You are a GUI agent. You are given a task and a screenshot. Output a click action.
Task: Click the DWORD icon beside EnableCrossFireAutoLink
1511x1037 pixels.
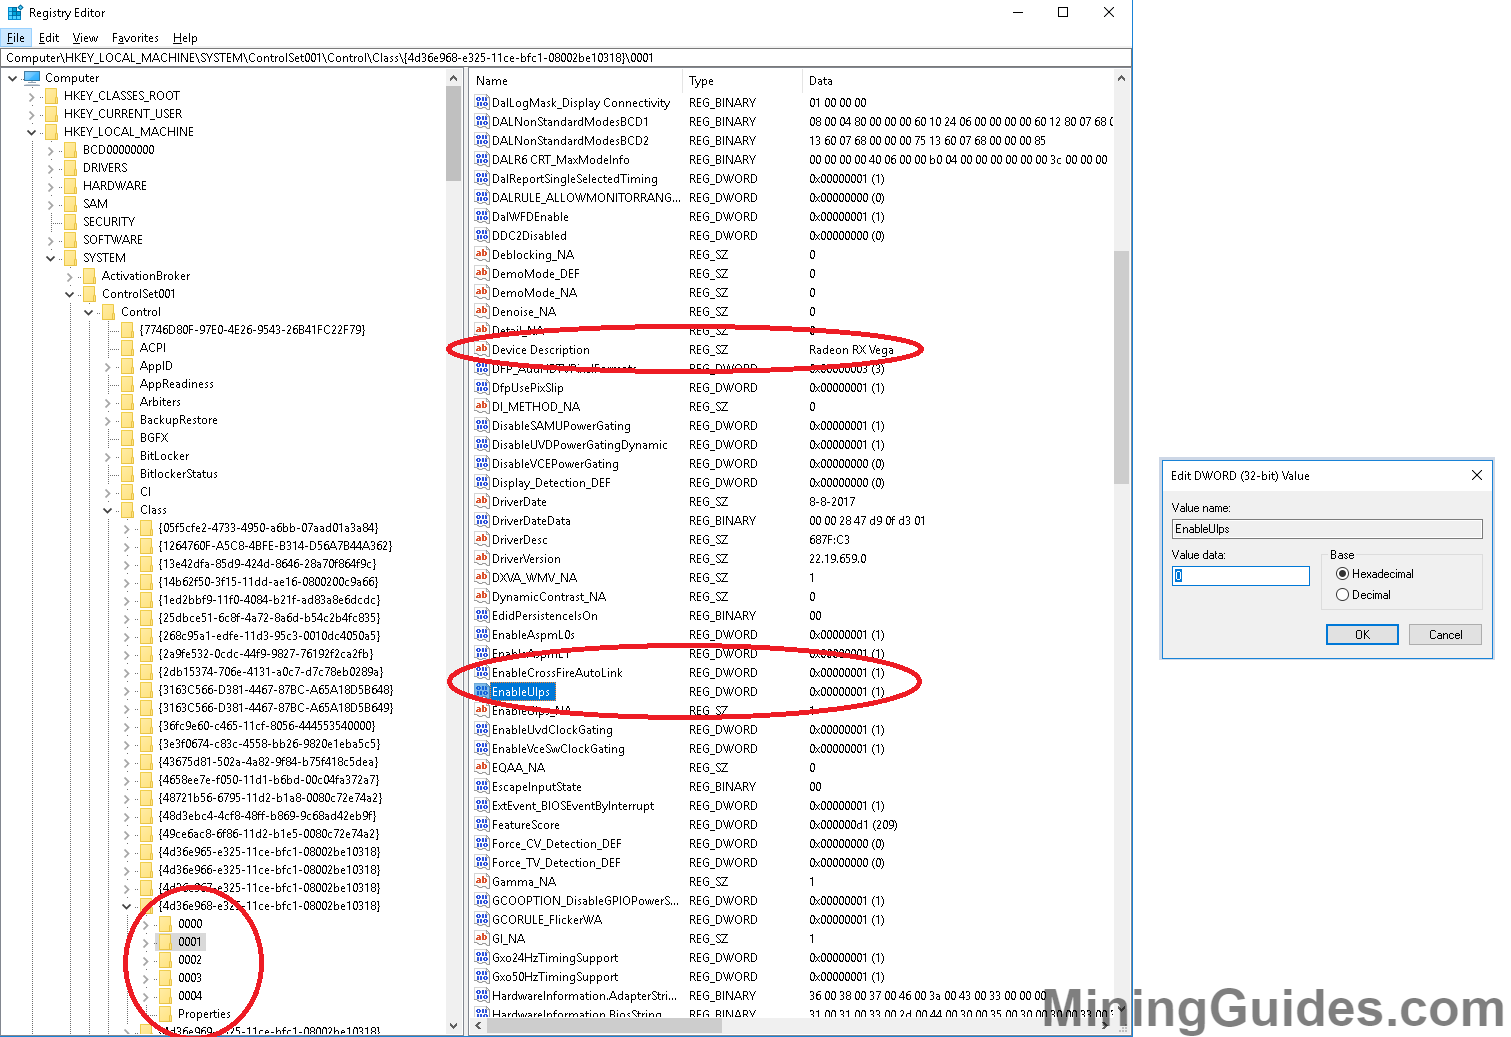pyautogui.click(x=482, y=672)
